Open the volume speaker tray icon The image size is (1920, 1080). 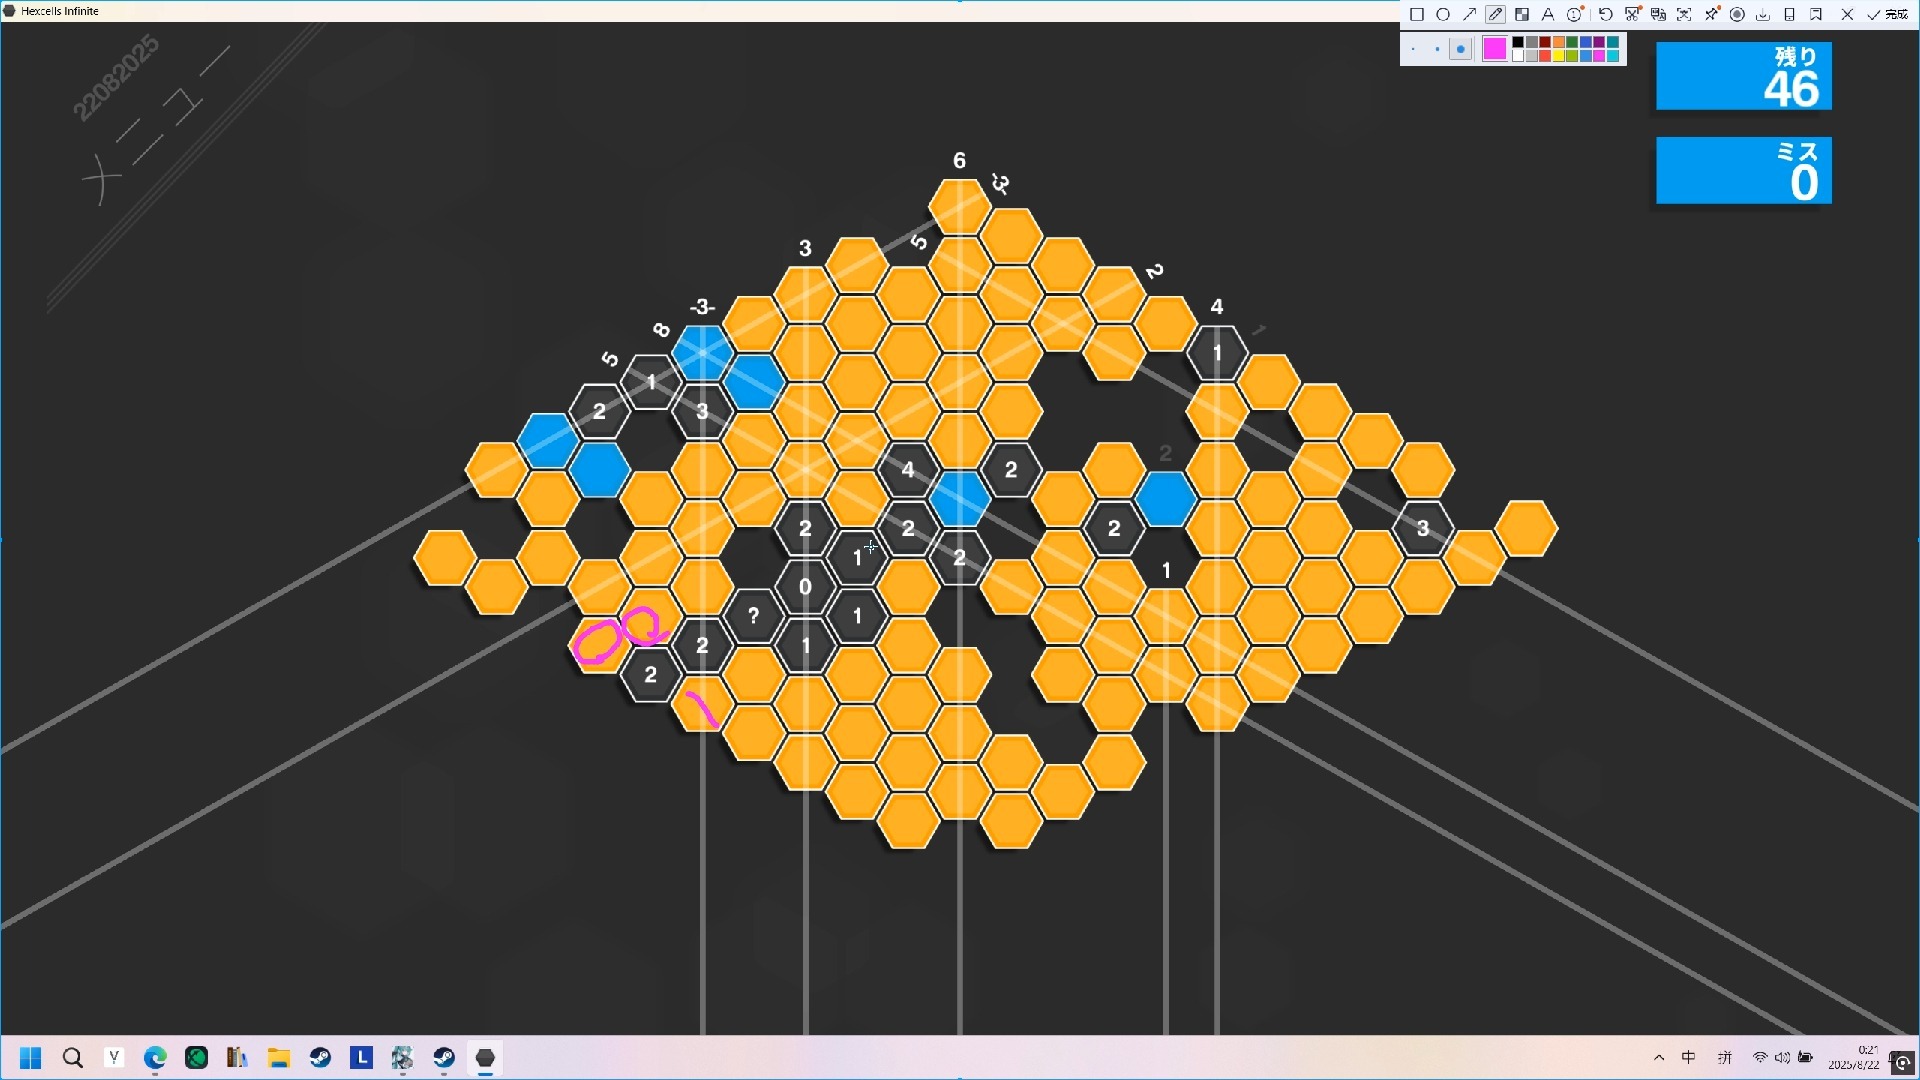1782,1058
